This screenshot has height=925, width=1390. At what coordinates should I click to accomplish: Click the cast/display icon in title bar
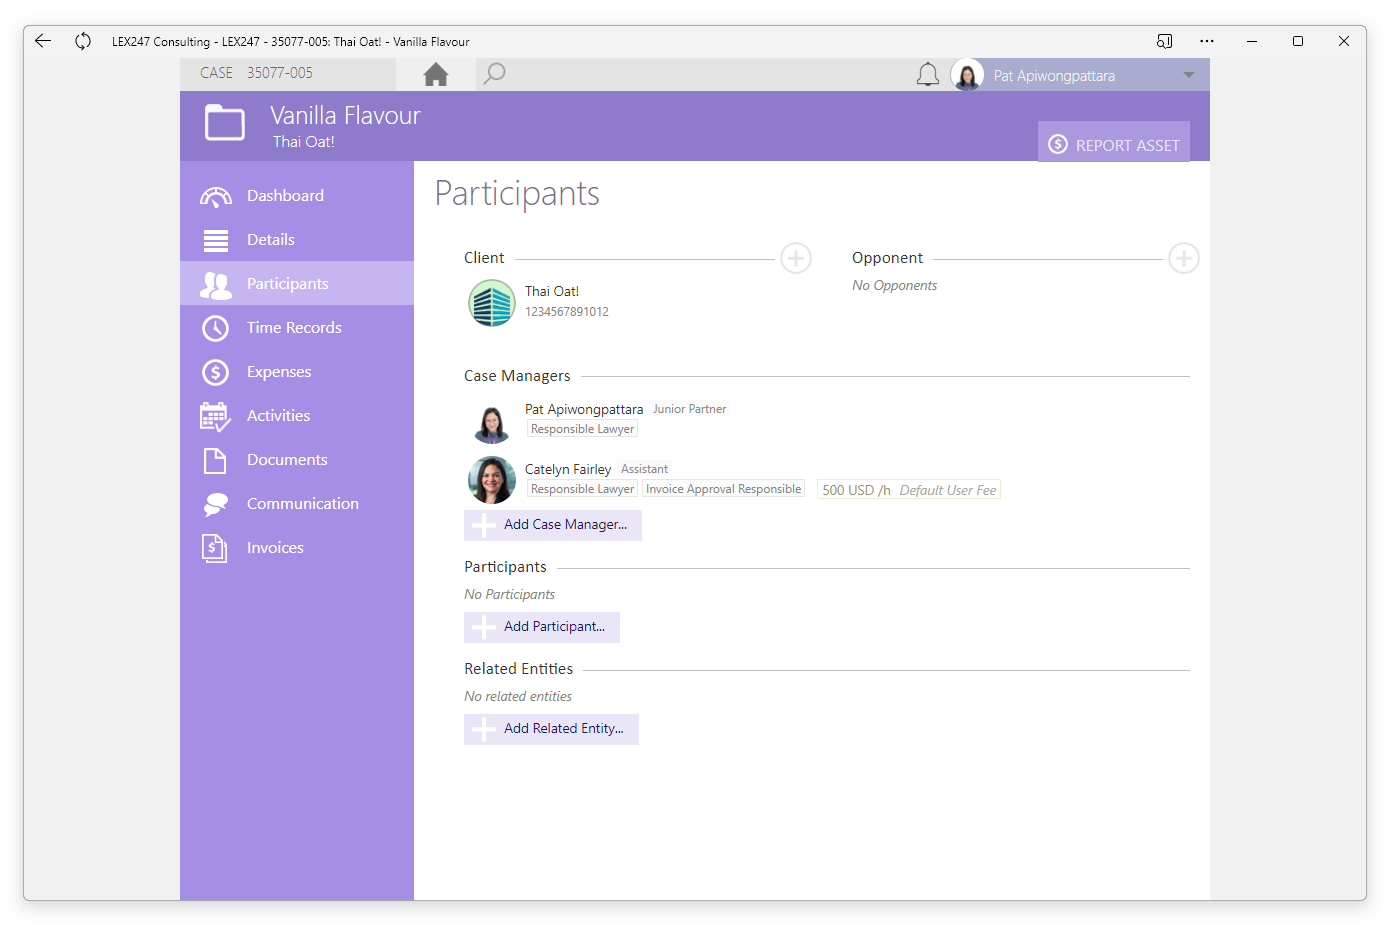1164,41
